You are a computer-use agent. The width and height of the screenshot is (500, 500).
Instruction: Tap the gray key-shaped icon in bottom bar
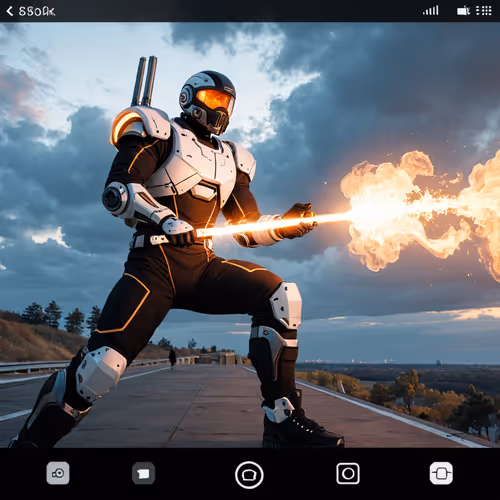(x=58, y=473)
